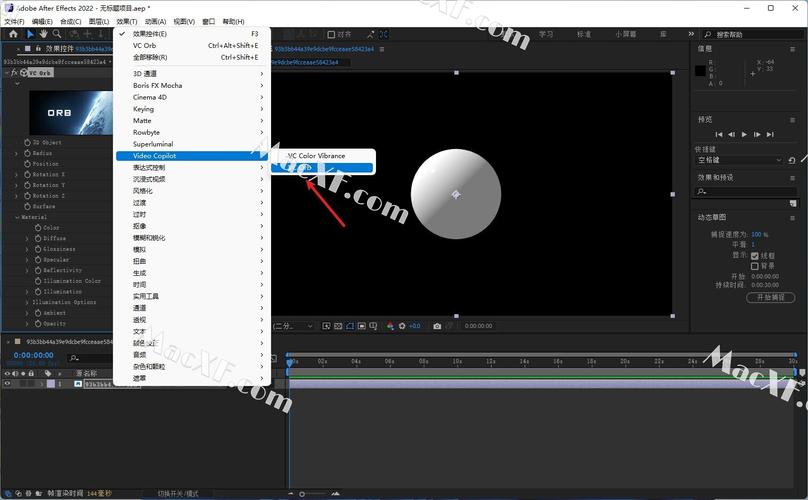The image size is (808, 500).
Task: Hide layer 1 with eye toggle
Action: tap(7, 384)
